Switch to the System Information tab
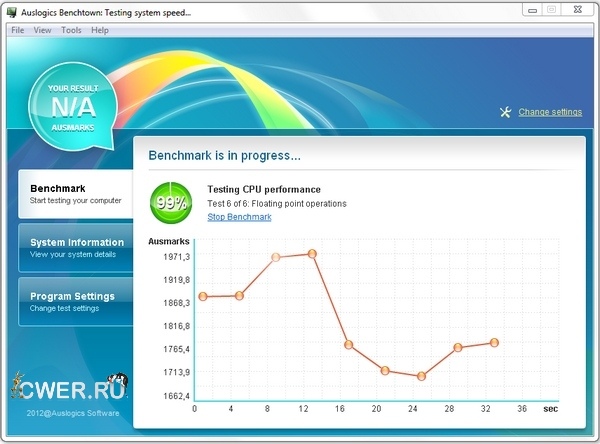The image size is (600, 444). pos(76,247)
